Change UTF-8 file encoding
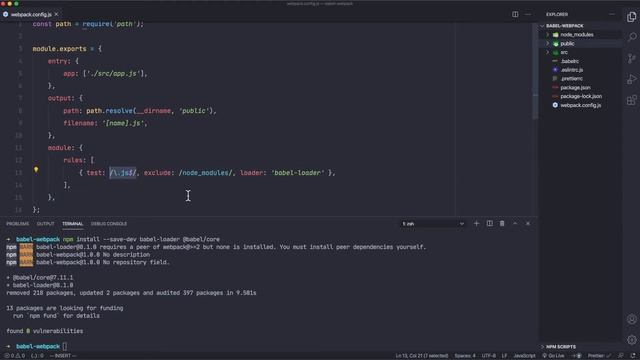 click(x=489, y=356)
